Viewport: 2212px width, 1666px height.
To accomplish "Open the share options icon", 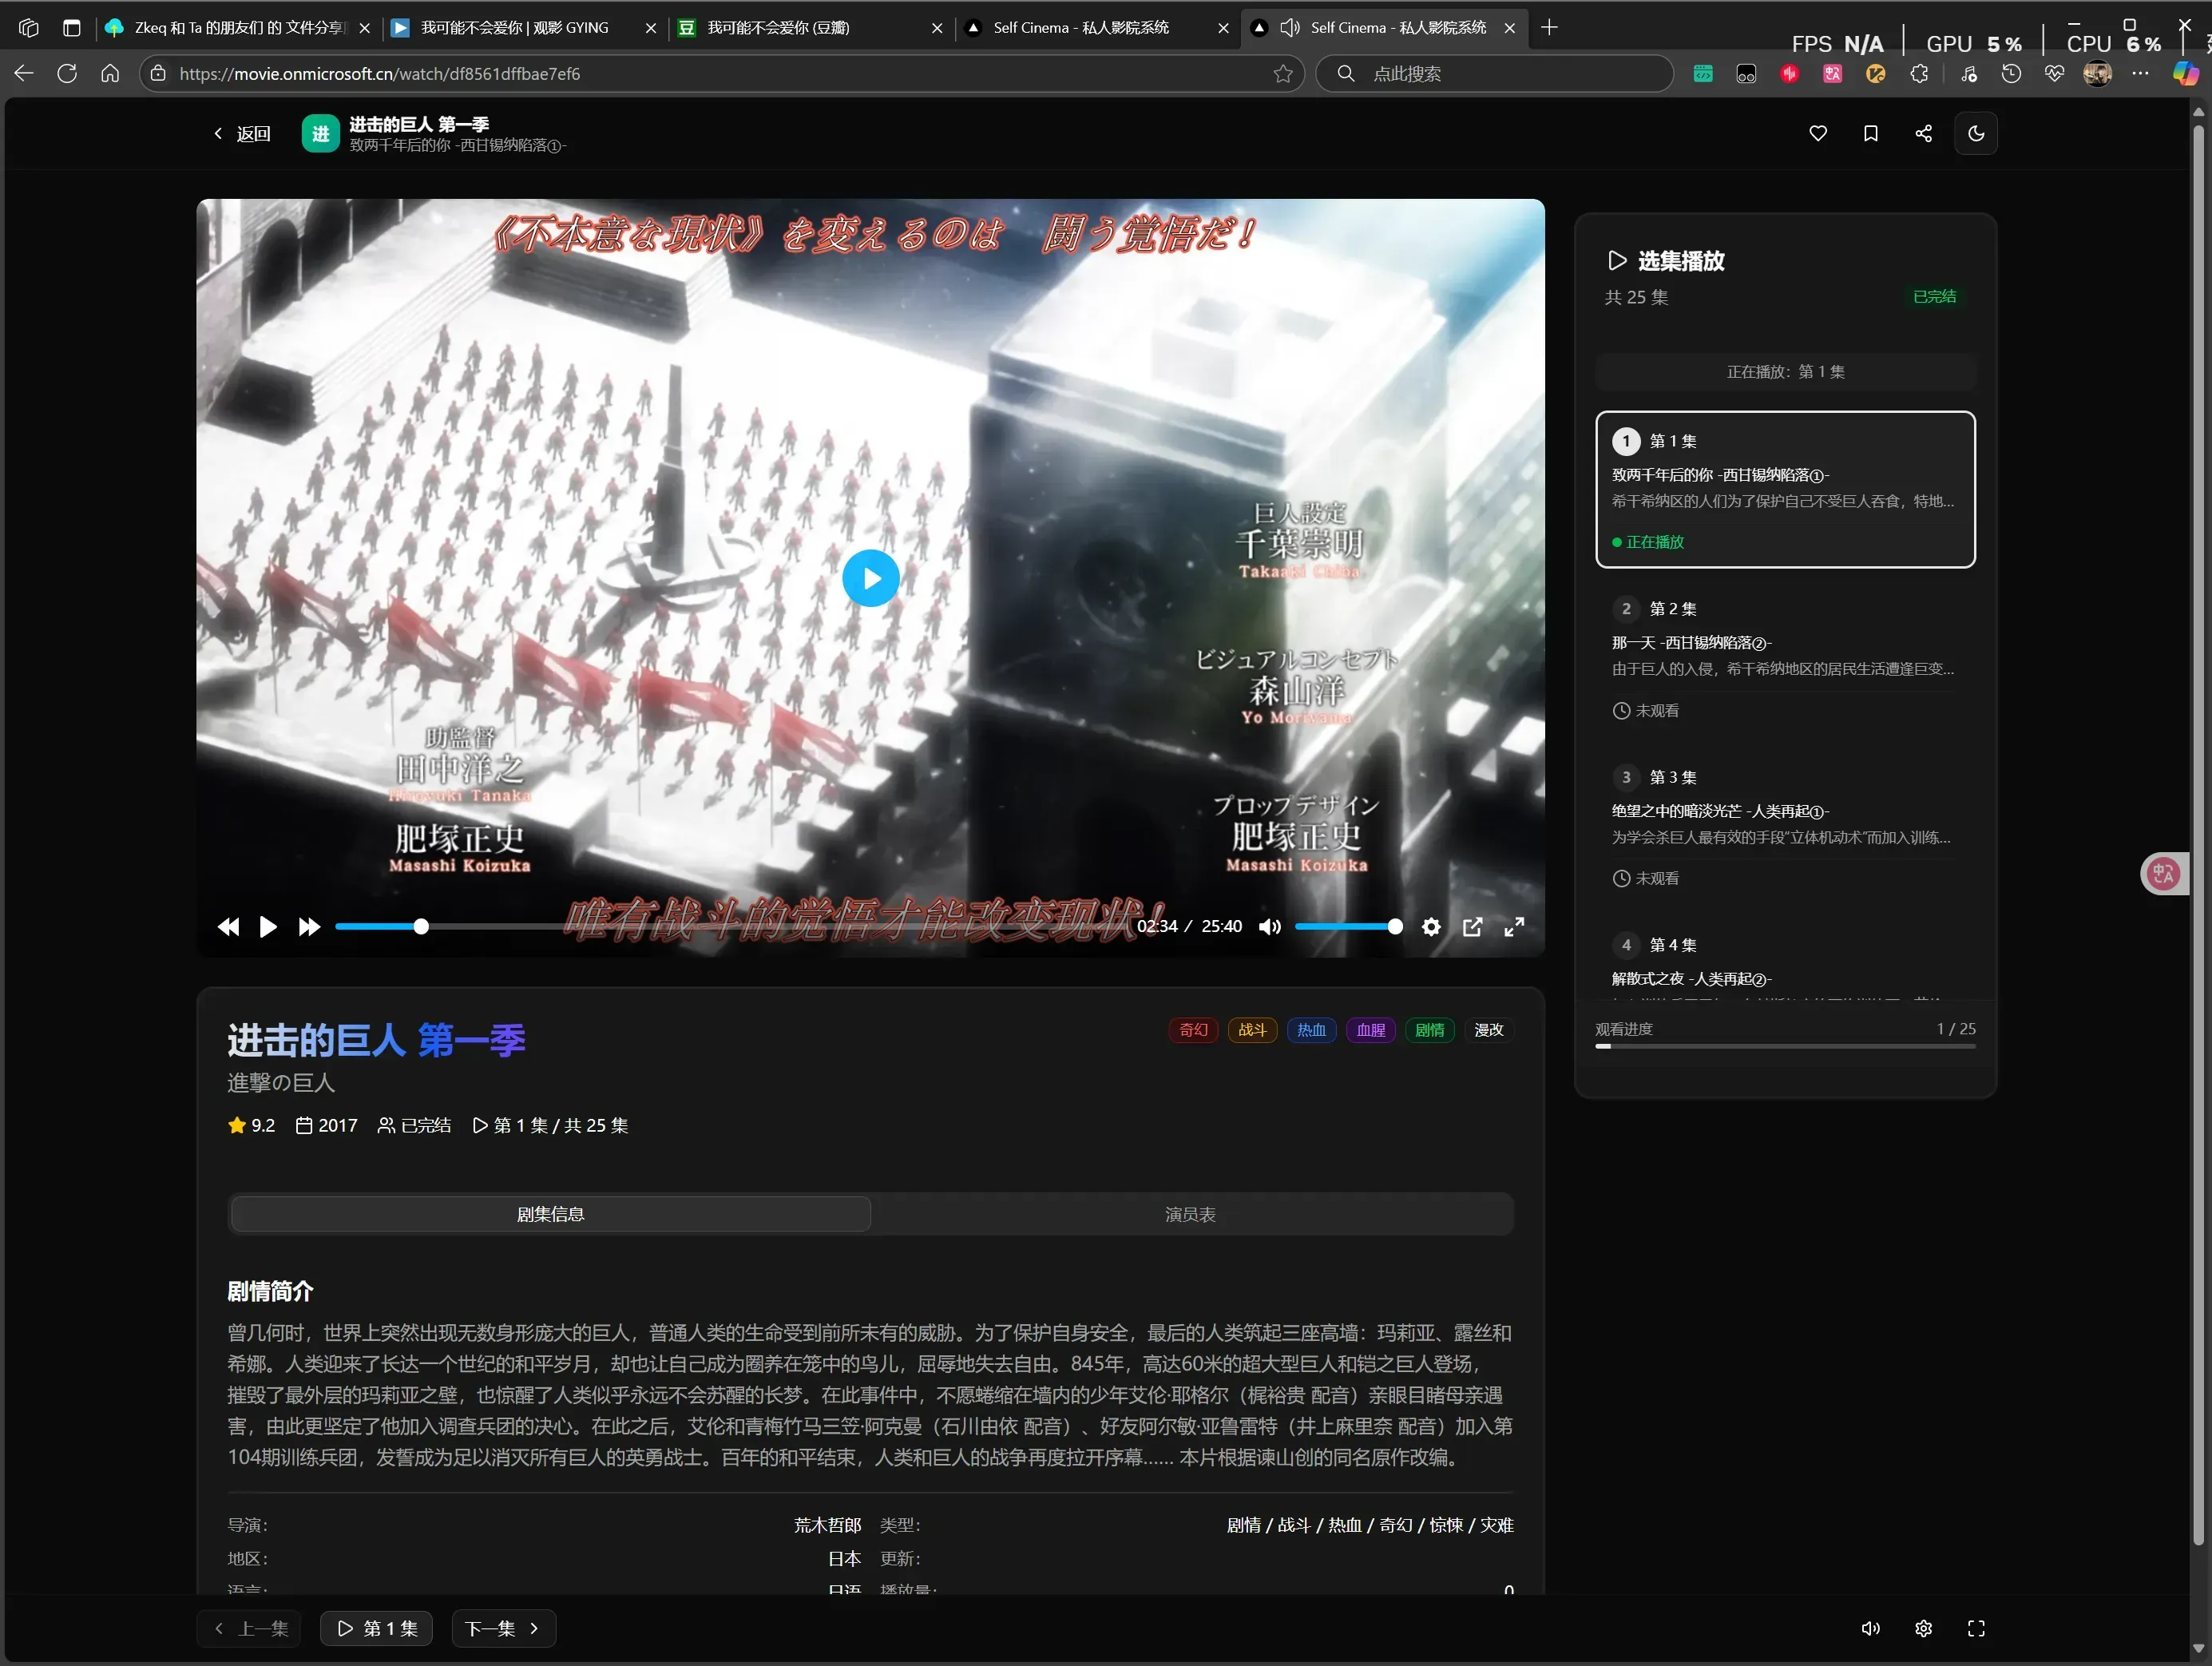I will [x=1922, y=133].
